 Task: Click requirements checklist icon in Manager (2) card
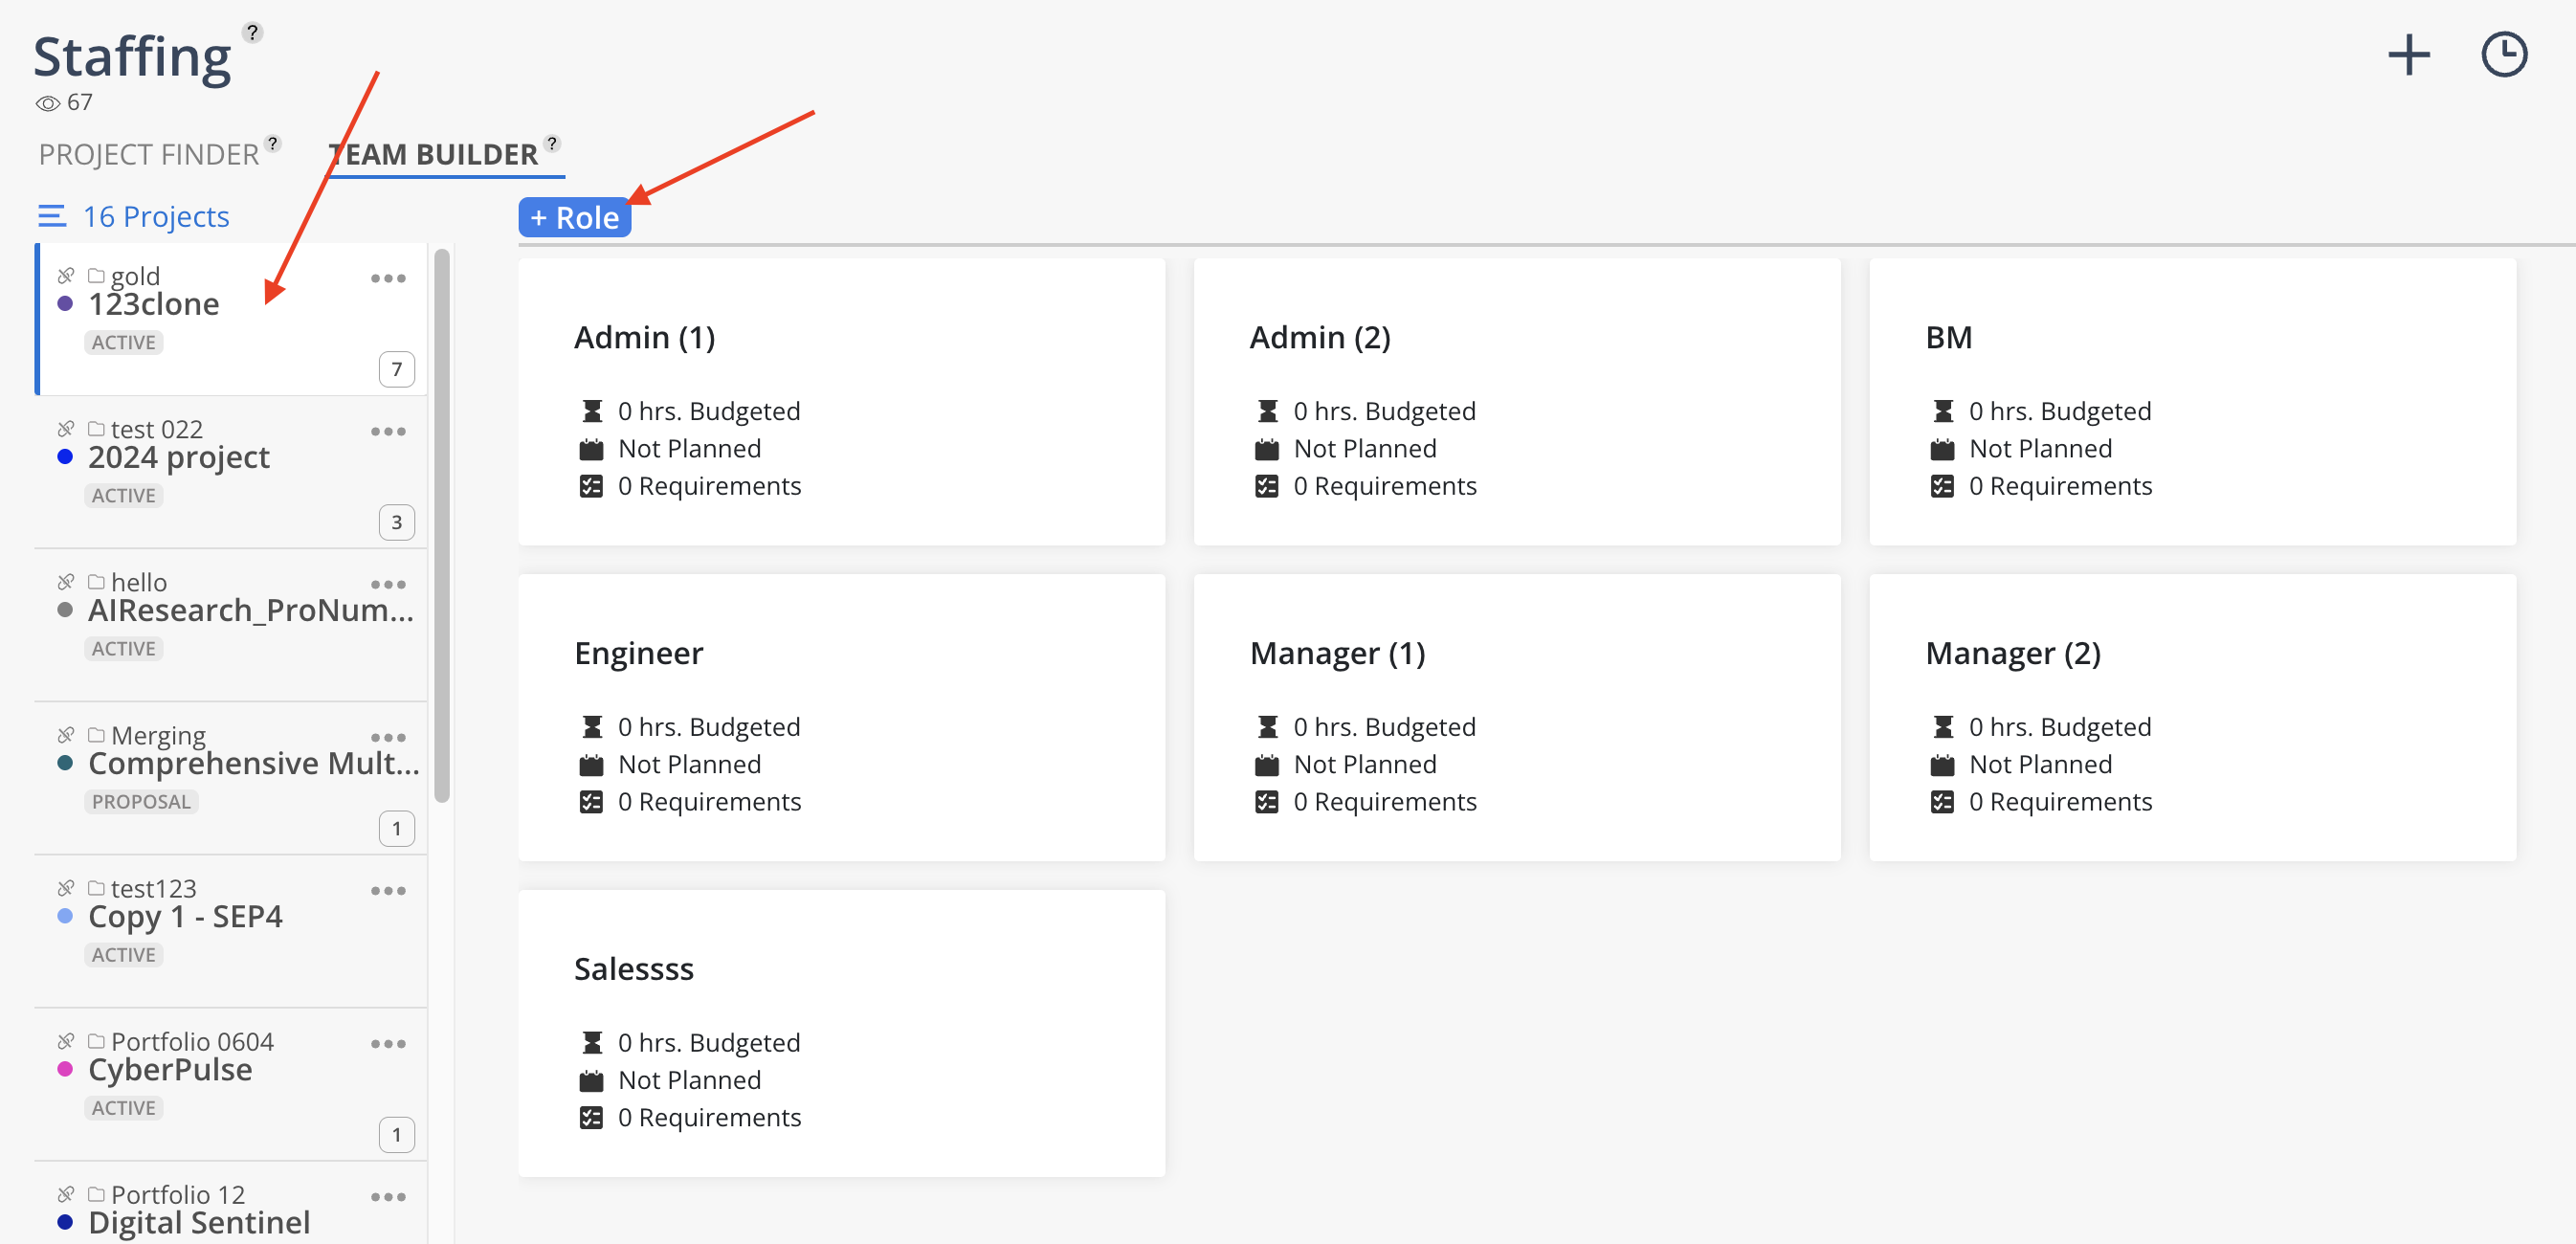point(1942,802)
